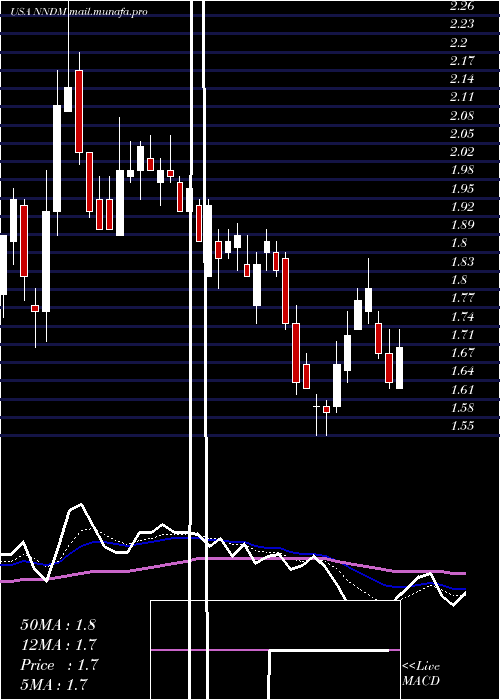Screen dimensions: 500x700
Task: Click the 2.17 price axis label
Action: (462, 61)
